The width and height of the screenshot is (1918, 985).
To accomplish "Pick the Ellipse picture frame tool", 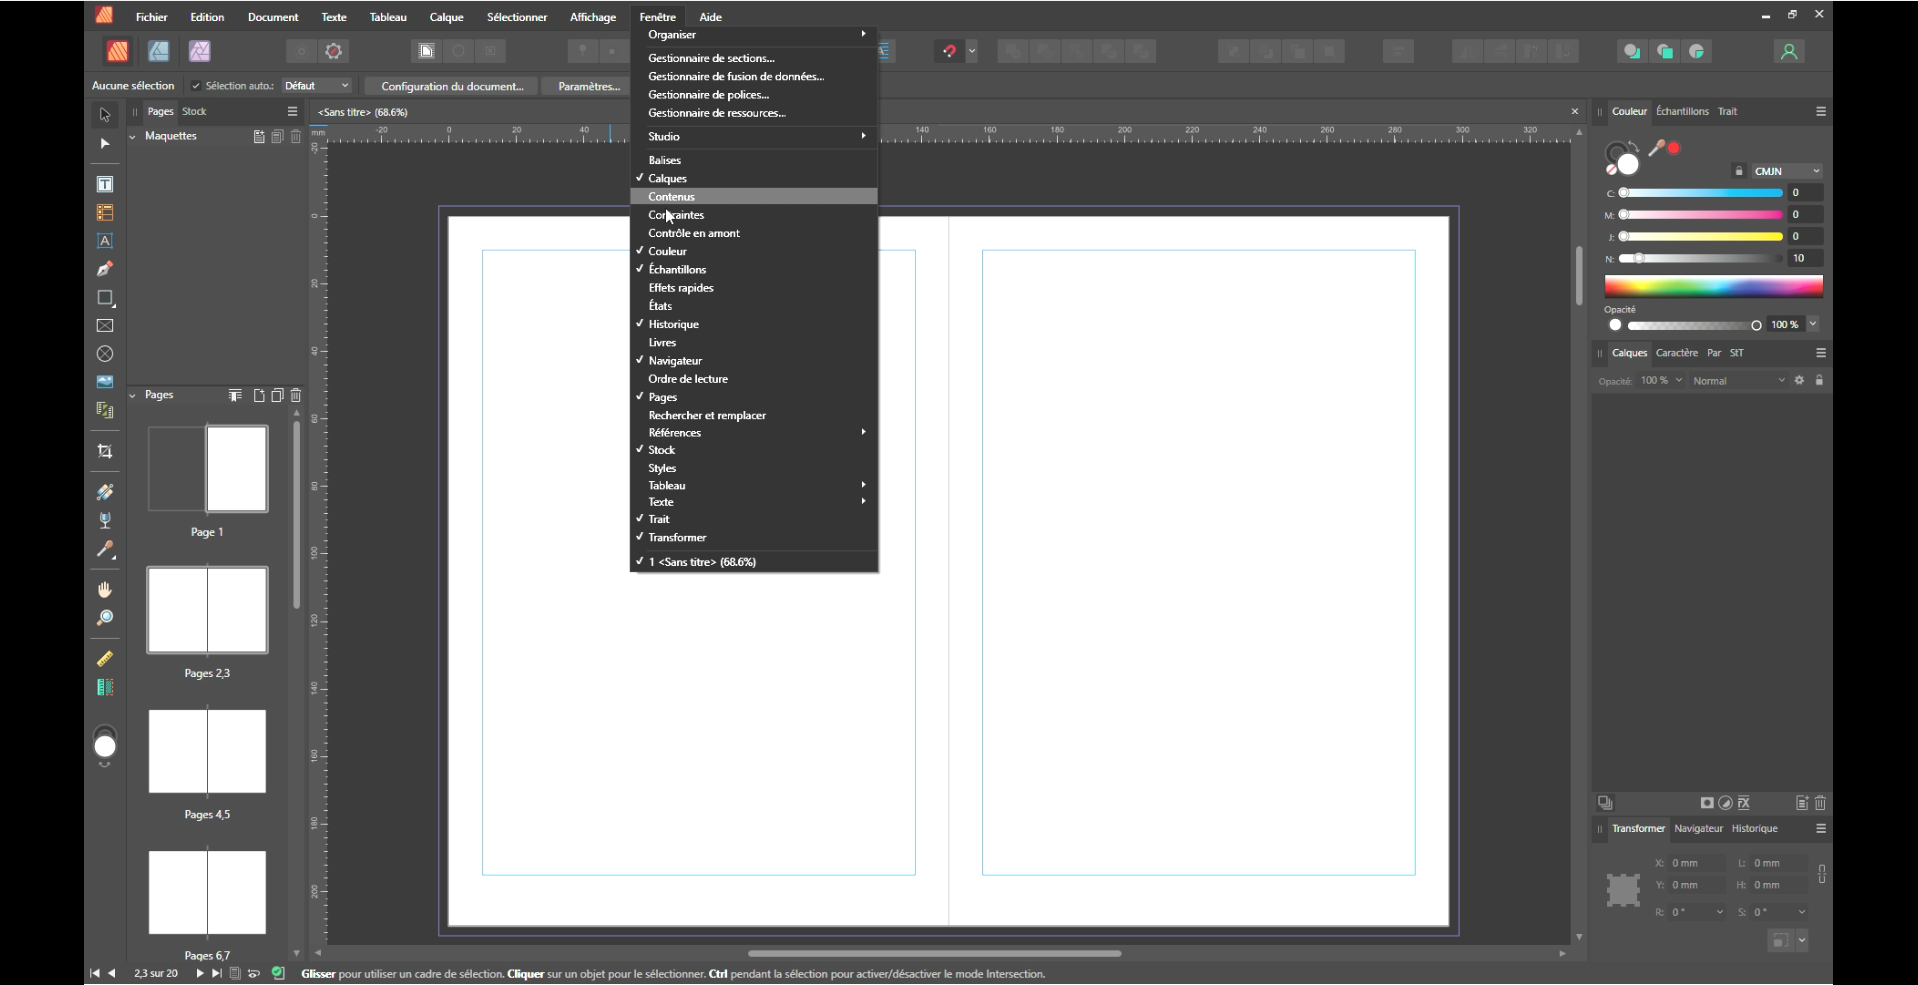I will coord(105,354).
